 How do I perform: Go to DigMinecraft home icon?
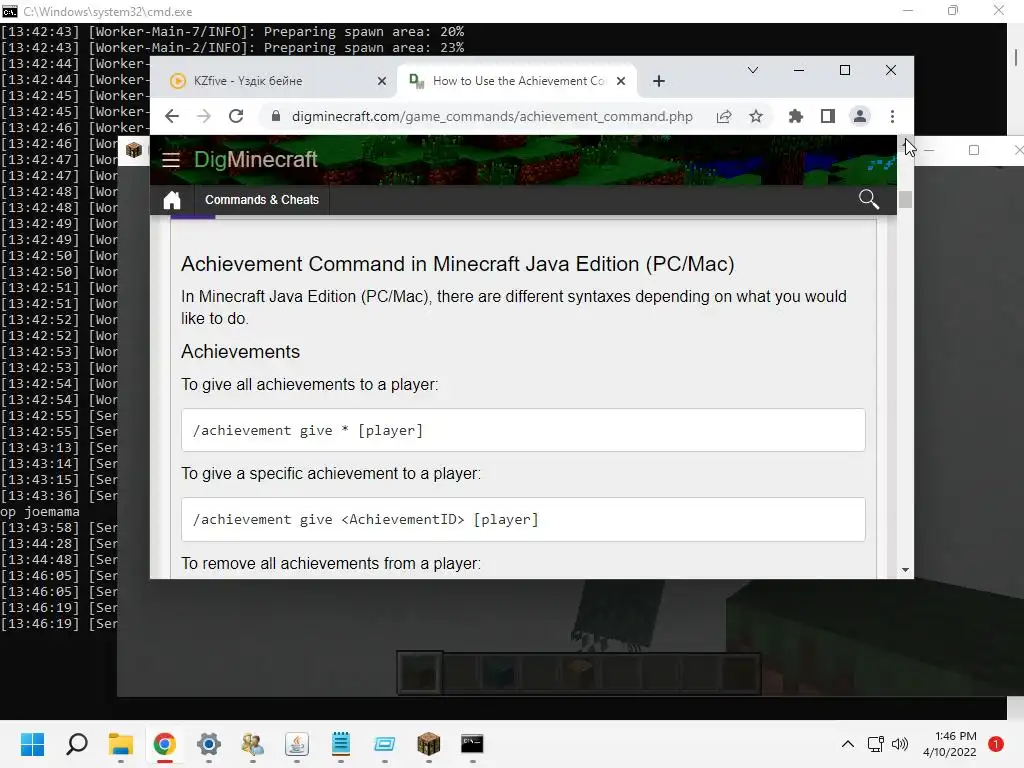click(x=172, y=200)
